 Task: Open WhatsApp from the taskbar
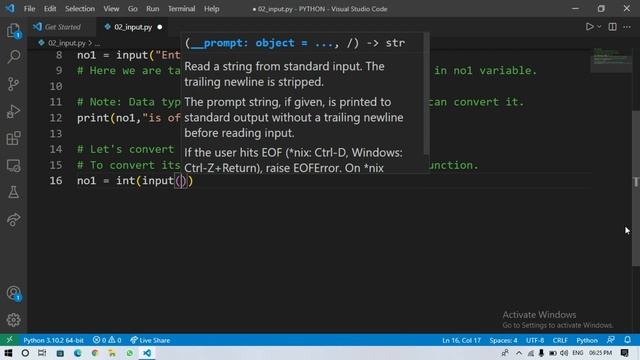(129, 353)
